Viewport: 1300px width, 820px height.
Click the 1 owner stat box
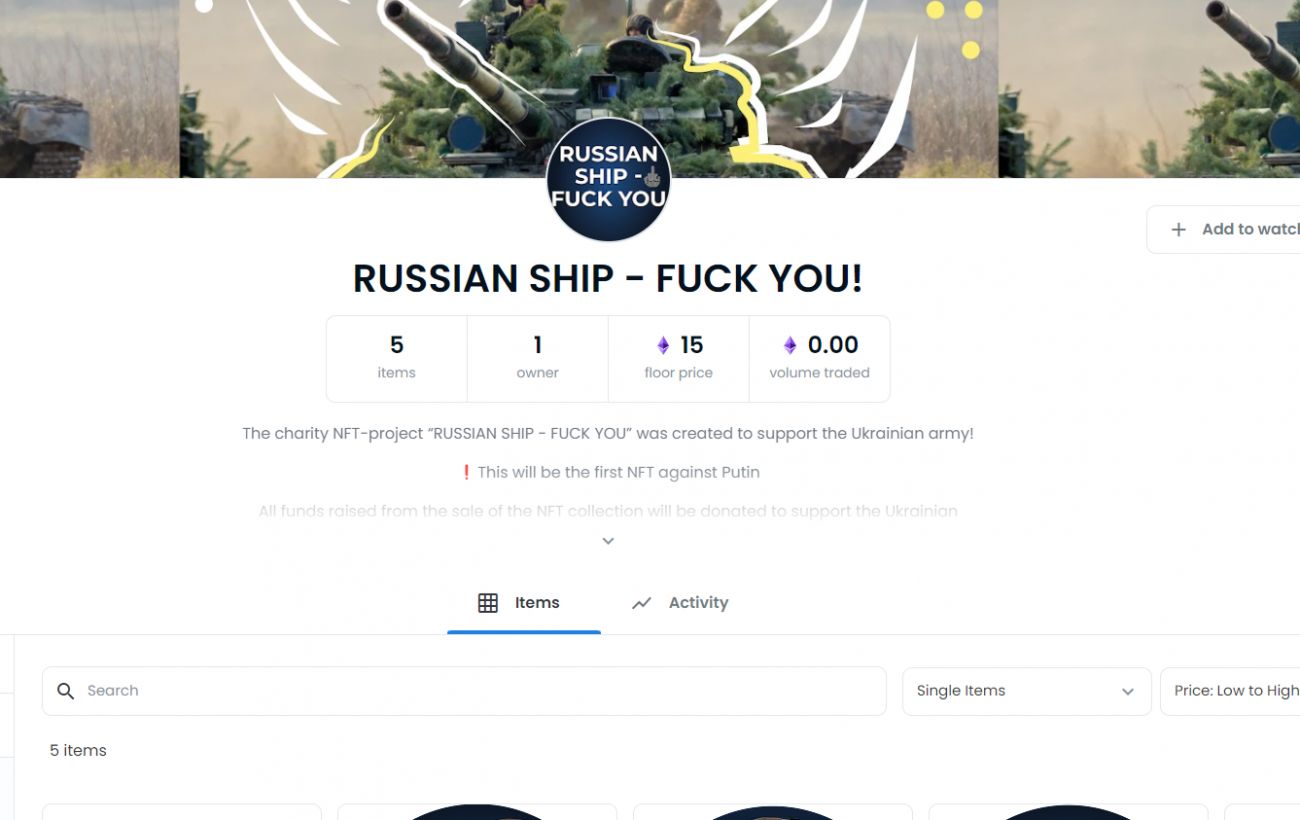pyautogui.click(x=538, y=359)
